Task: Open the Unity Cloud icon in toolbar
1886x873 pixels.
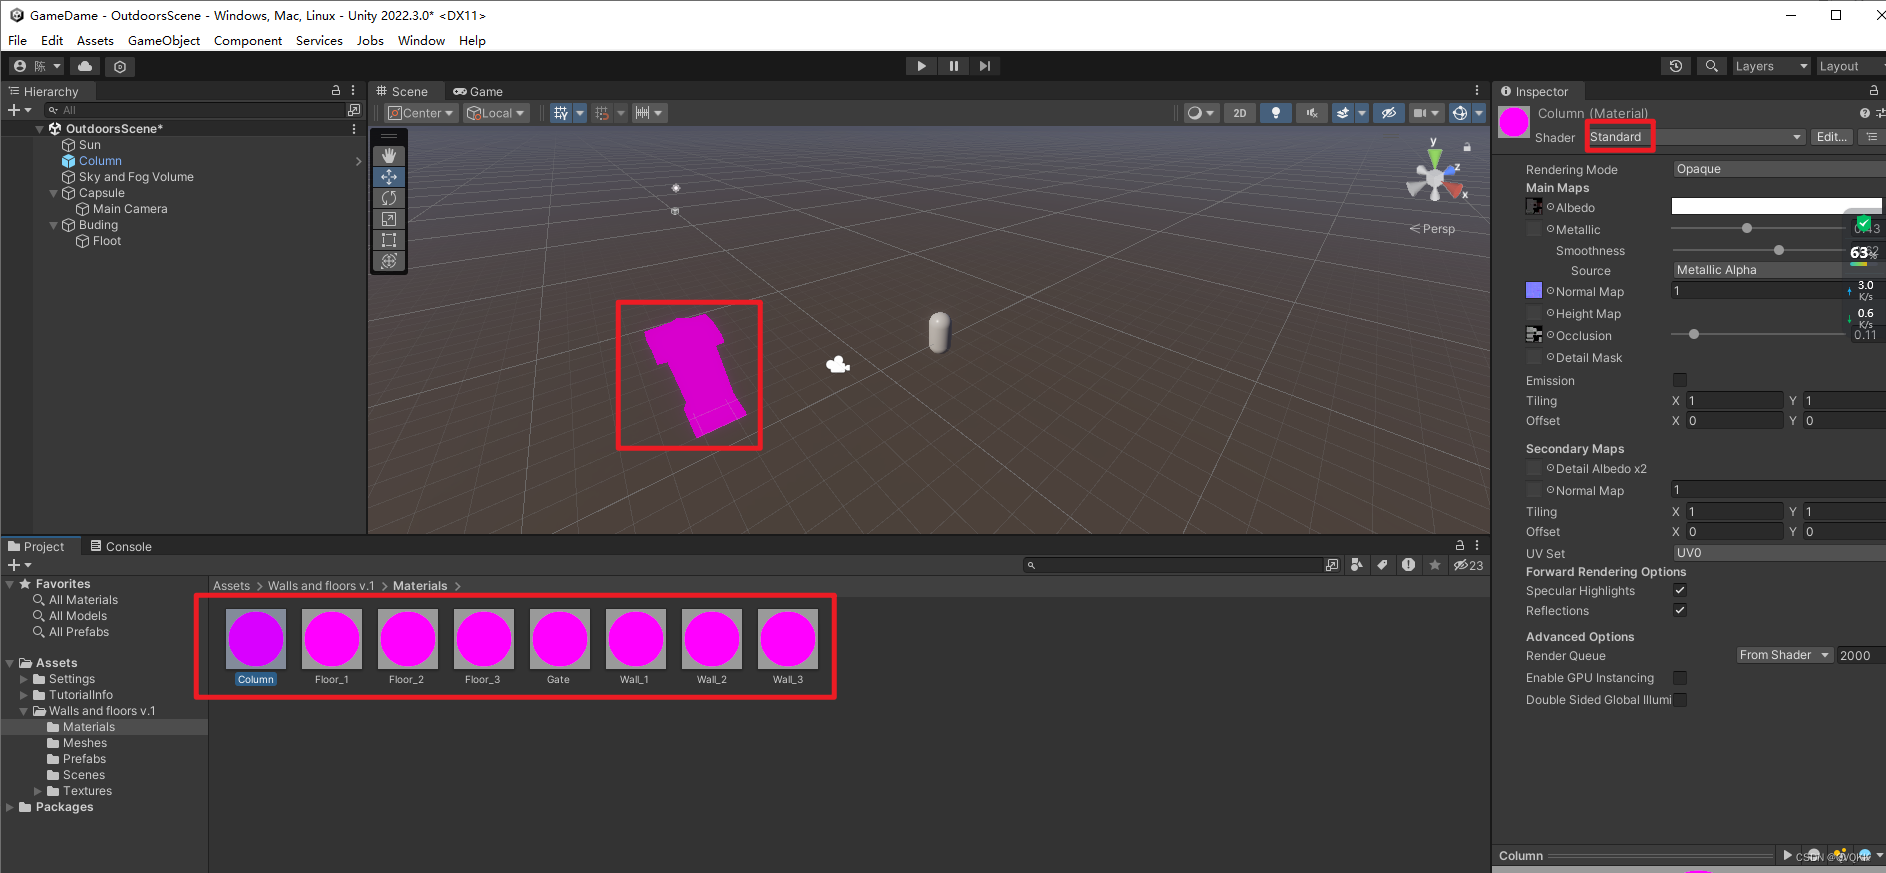Action: pyautogui.click(x=85, y=66)
